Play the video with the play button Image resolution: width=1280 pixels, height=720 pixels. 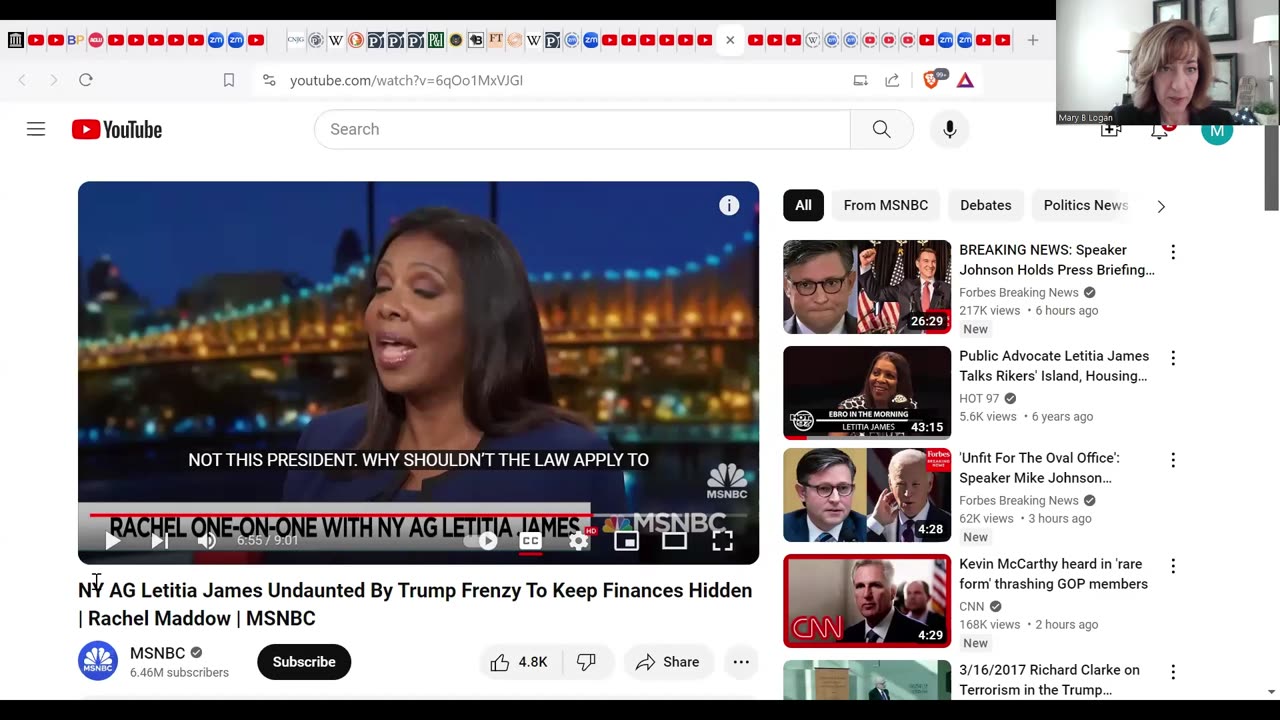coord(112,541)
